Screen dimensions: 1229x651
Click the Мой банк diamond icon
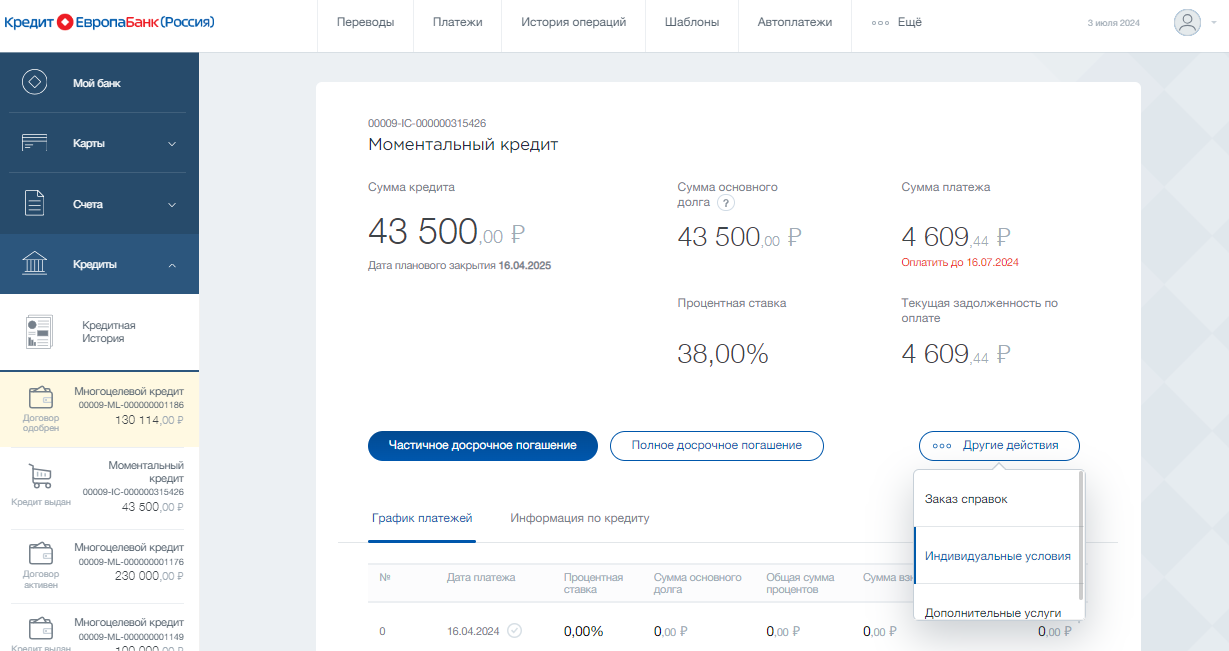pyautogui.click(x=35, y=83)
